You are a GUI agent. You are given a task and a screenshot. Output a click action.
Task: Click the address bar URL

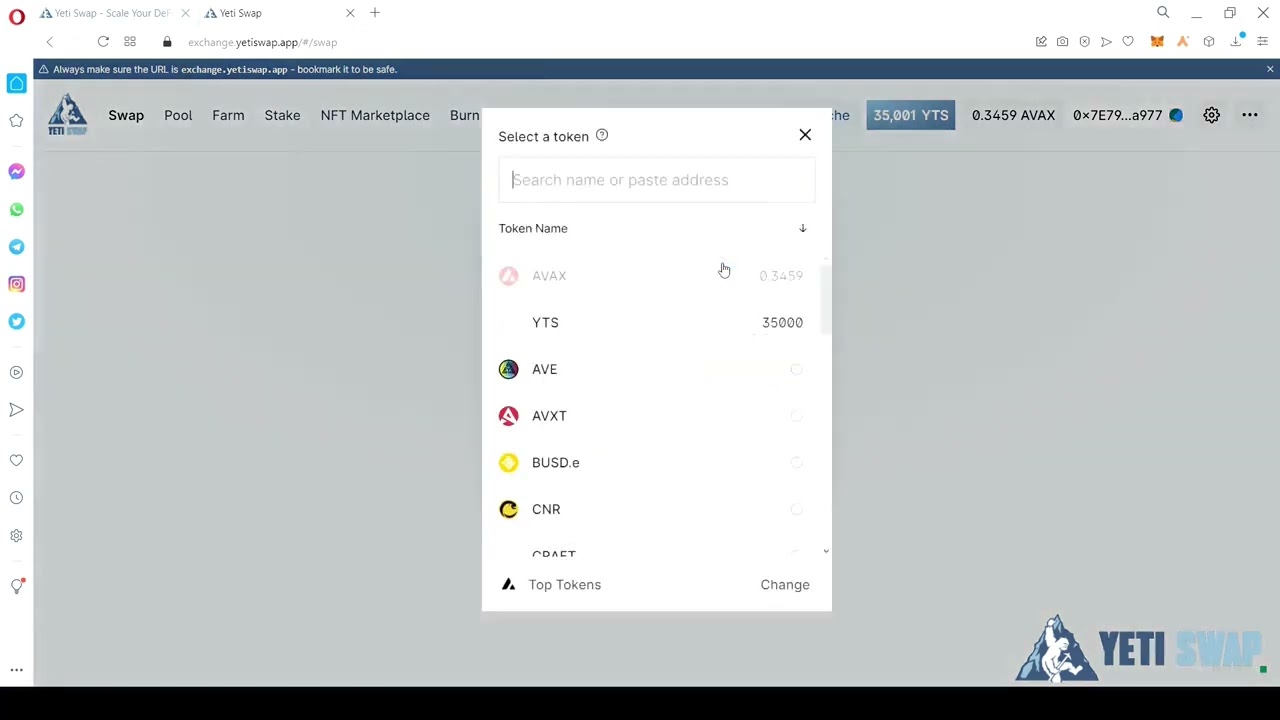262,42
